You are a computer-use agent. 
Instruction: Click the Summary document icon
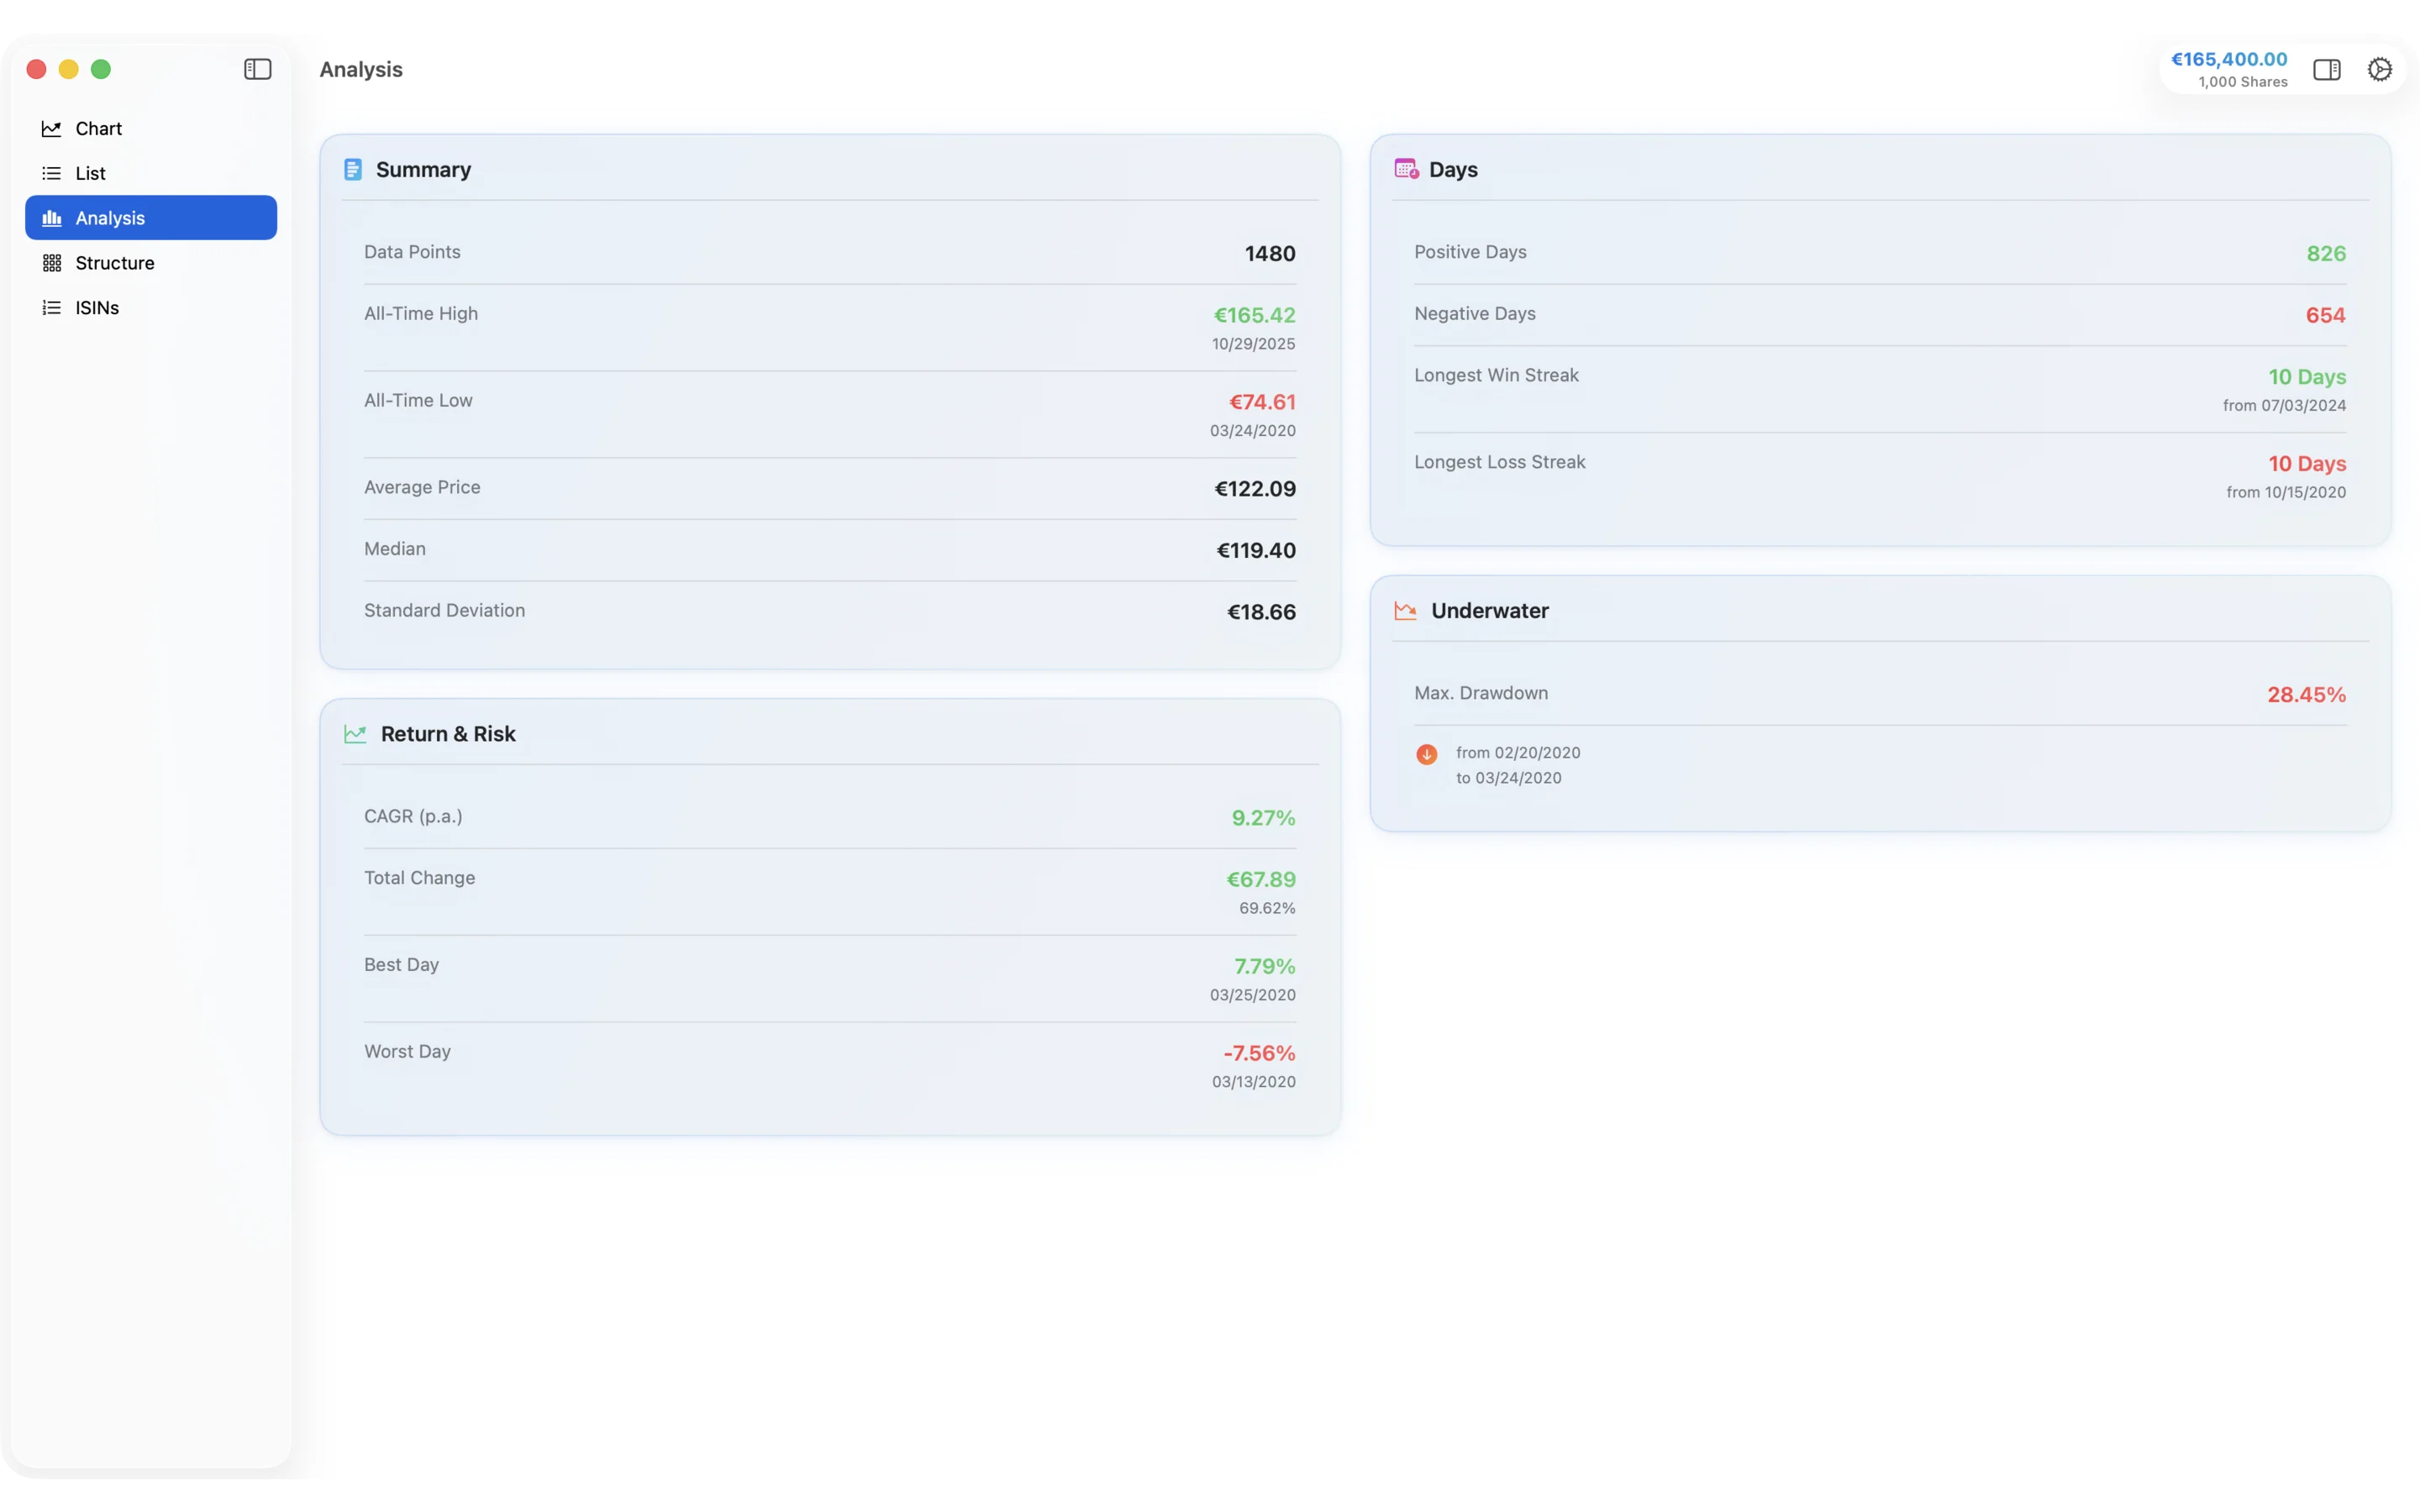click(x=353, y=169)
